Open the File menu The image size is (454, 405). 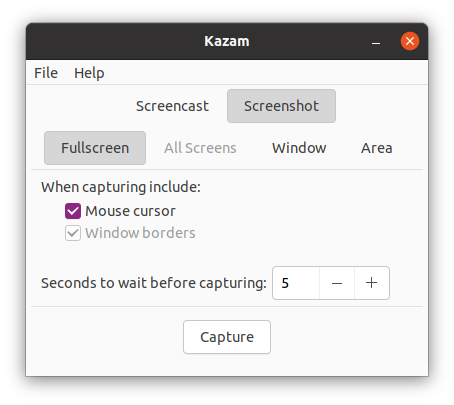[x=46, y=73]
